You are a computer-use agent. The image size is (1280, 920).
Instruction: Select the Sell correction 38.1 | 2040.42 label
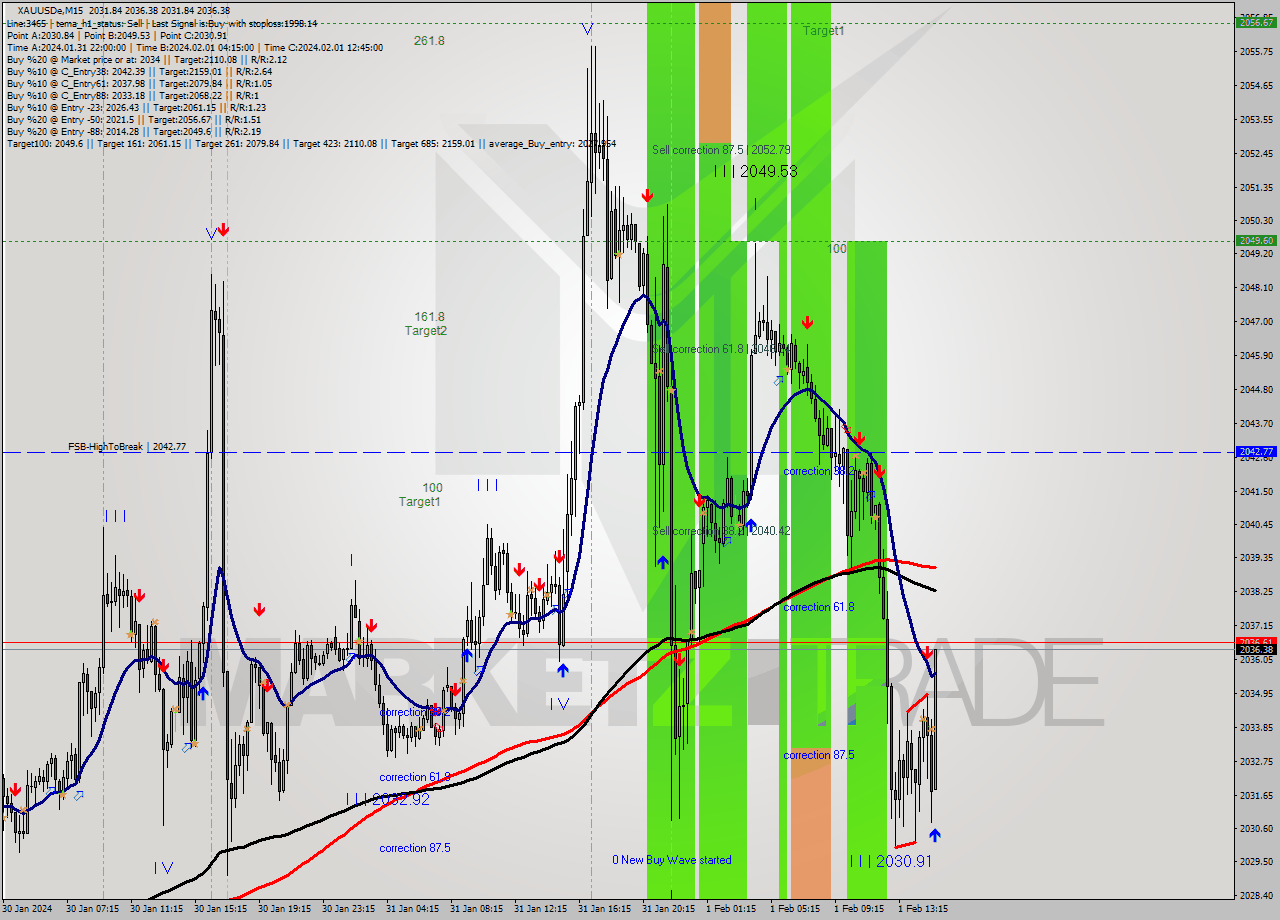point(721,531)
